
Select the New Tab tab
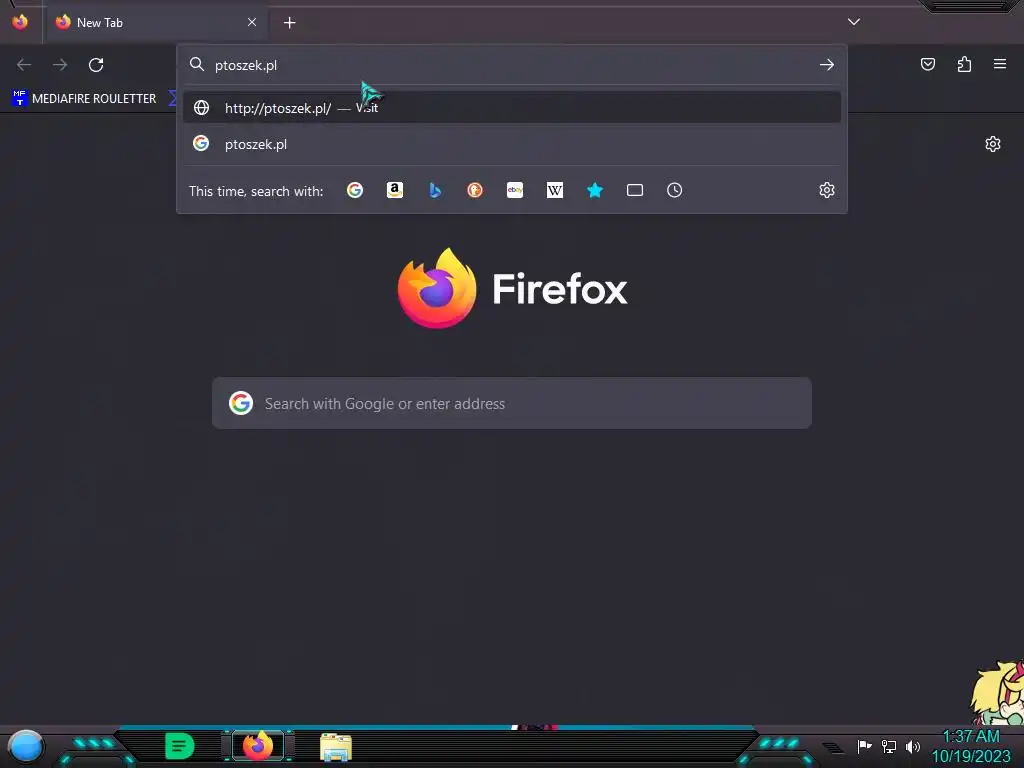tap(156, 22)
